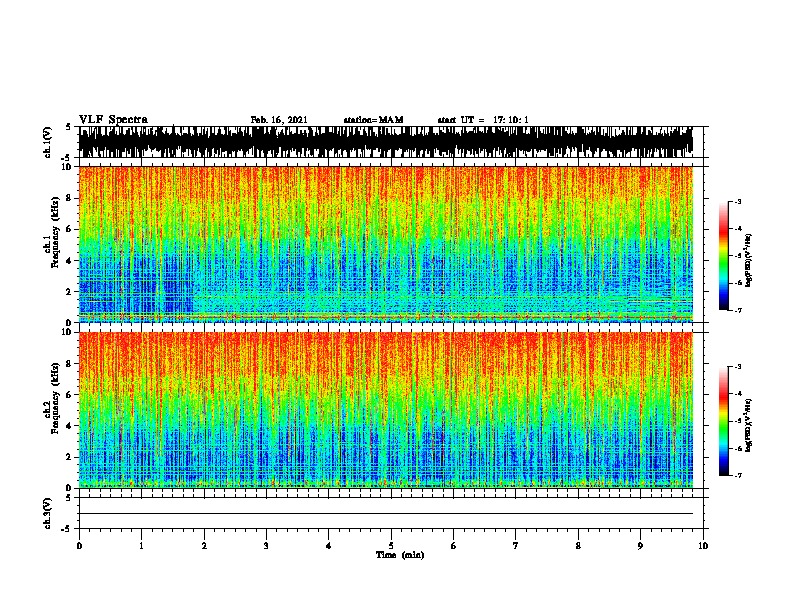Click the "8" kHz tick of ch.2 spectrogram
Image resolution: width=792 pixels, height=612 pixels.
tap(69, 363)
